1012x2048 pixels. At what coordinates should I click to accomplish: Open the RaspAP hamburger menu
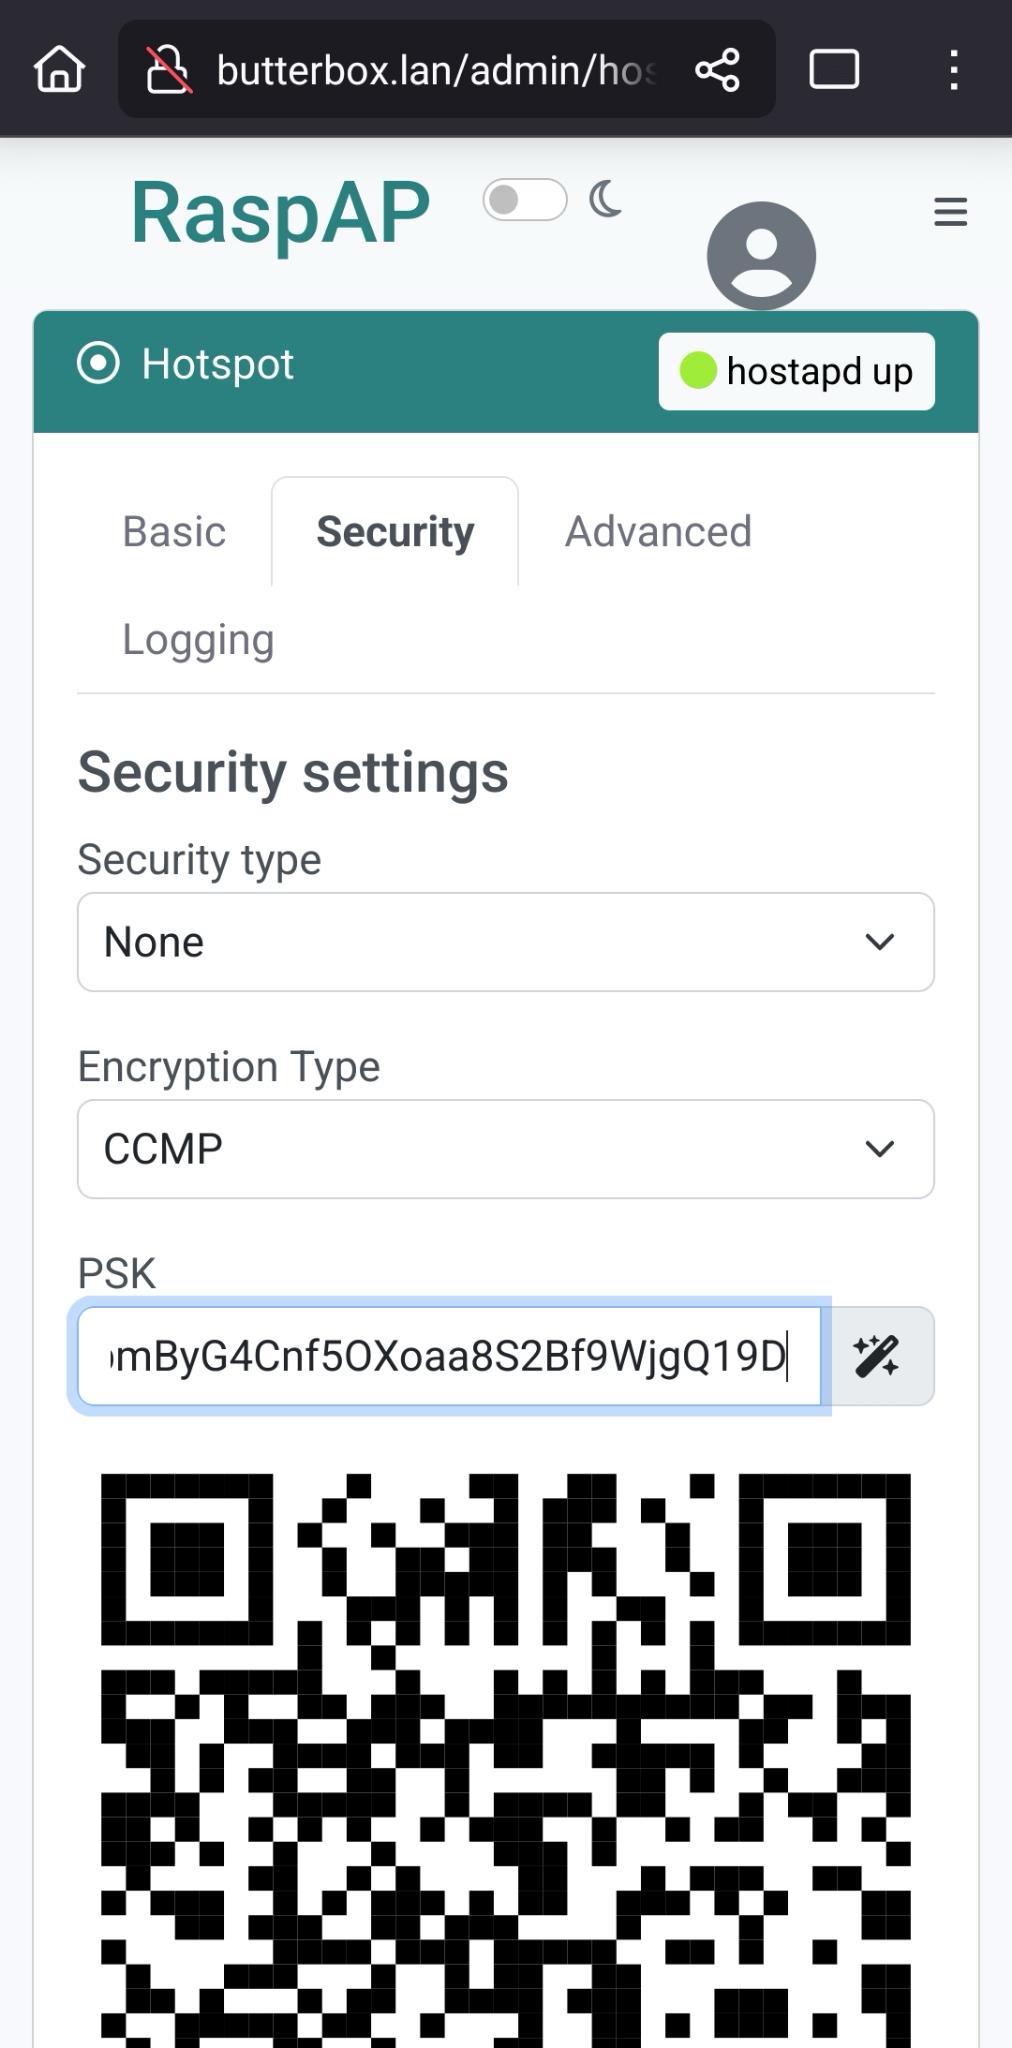point(950,212)
